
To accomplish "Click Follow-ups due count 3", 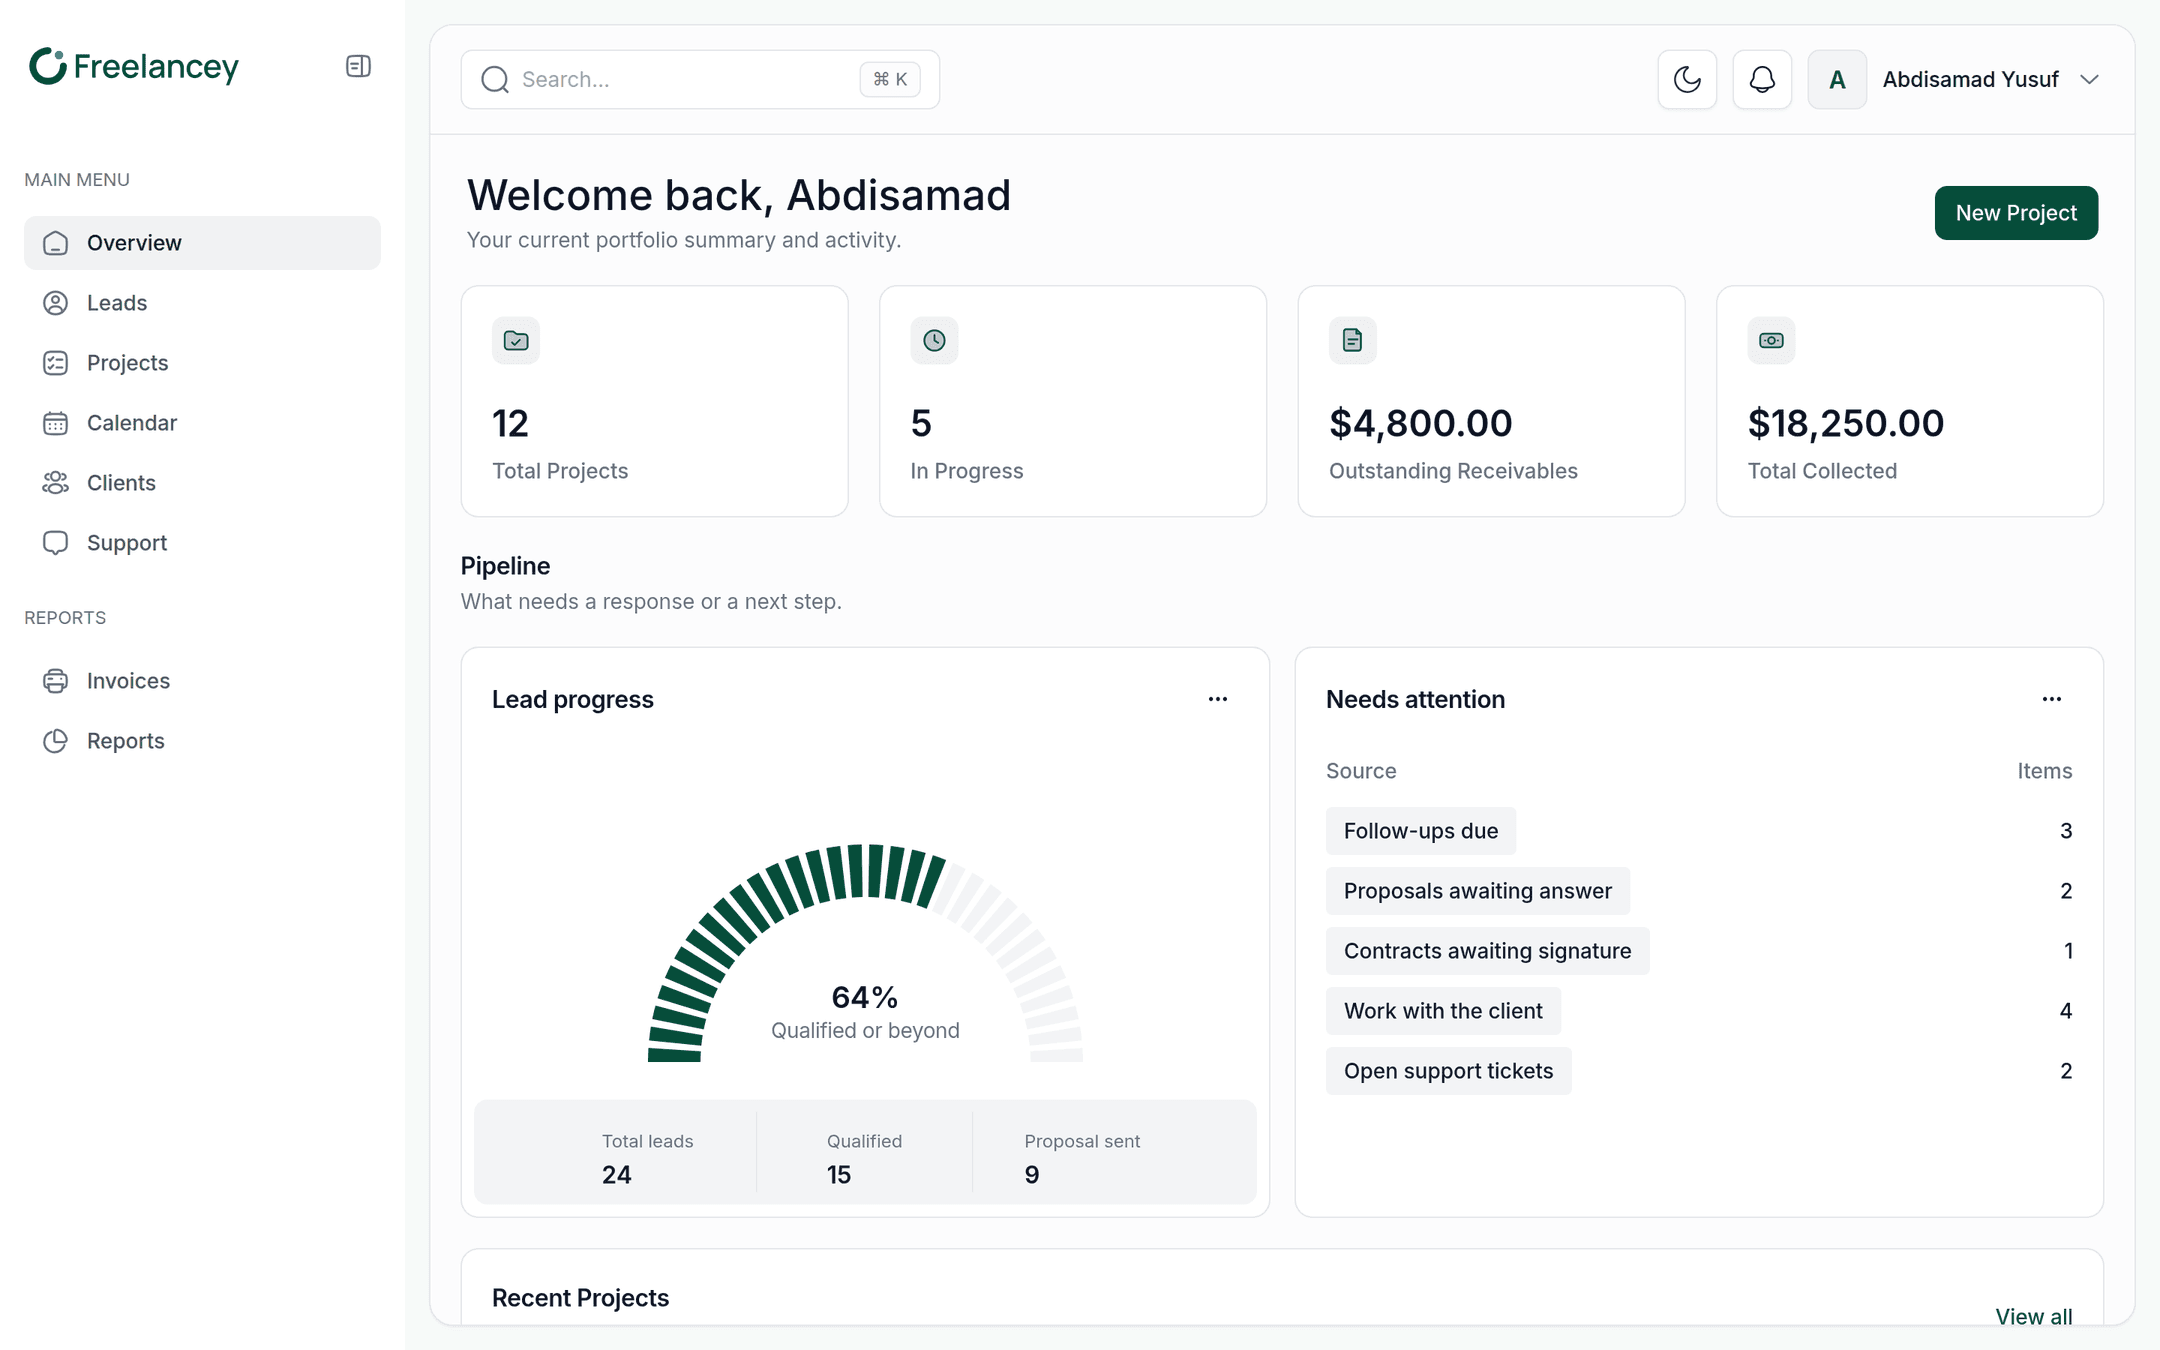I will 2066,831.
